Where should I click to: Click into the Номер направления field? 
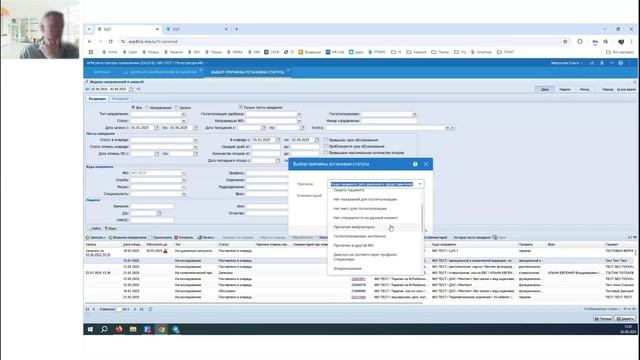tap(389, 121)
